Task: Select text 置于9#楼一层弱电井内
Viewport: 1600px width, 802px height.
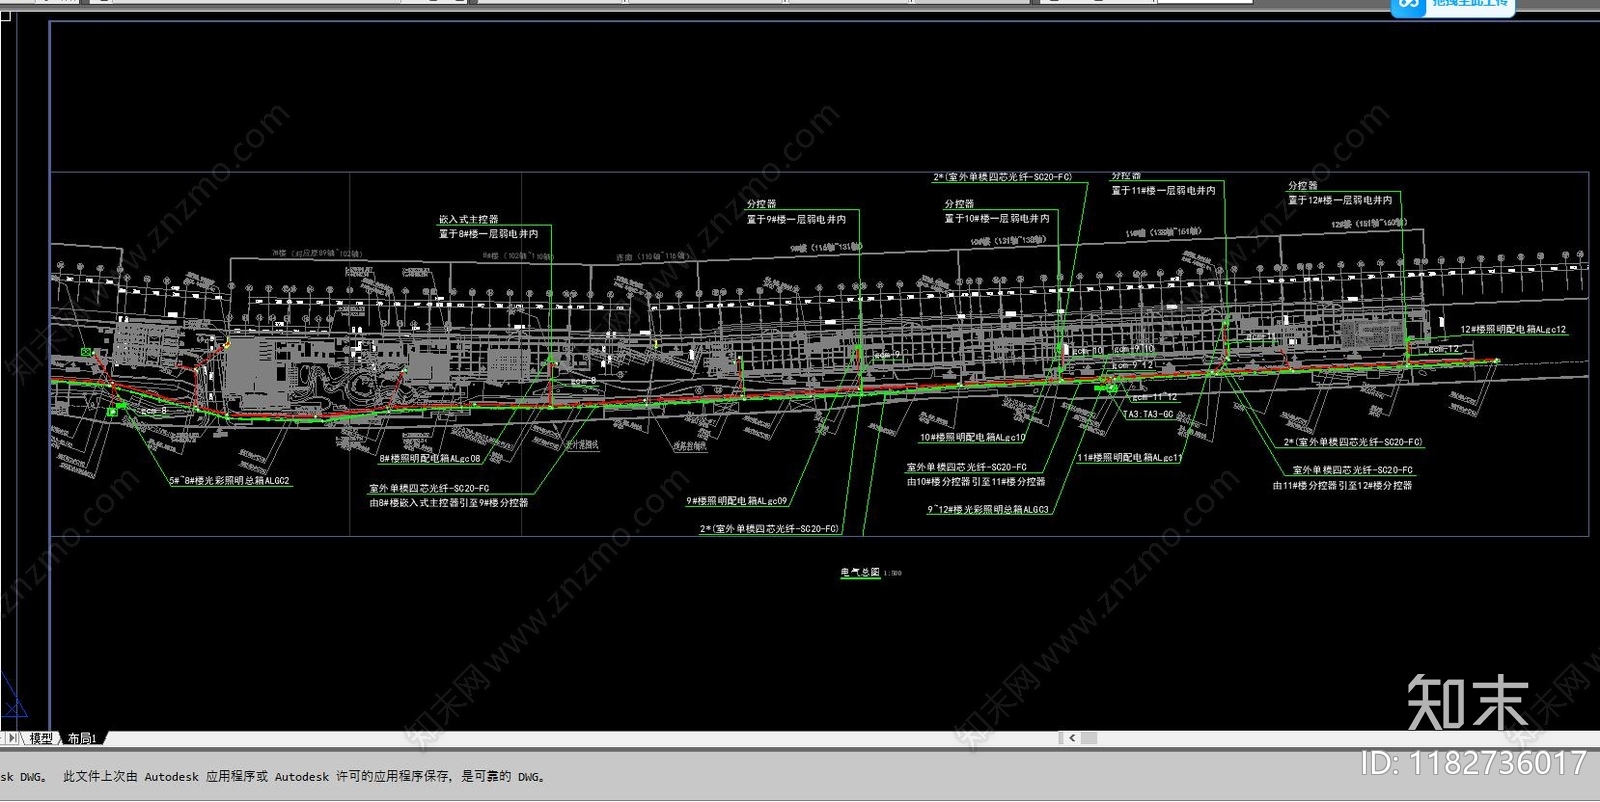Action: (x=796, y=219)
